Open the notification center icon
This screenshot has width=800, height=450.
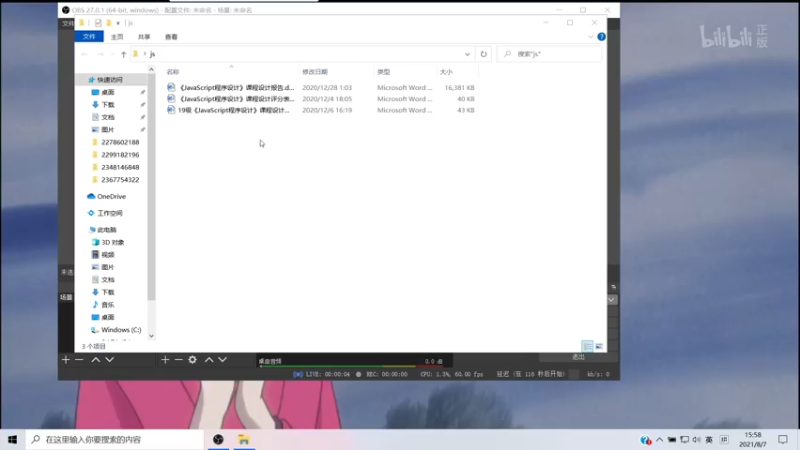pyautogui.click(x=783, y=439)
